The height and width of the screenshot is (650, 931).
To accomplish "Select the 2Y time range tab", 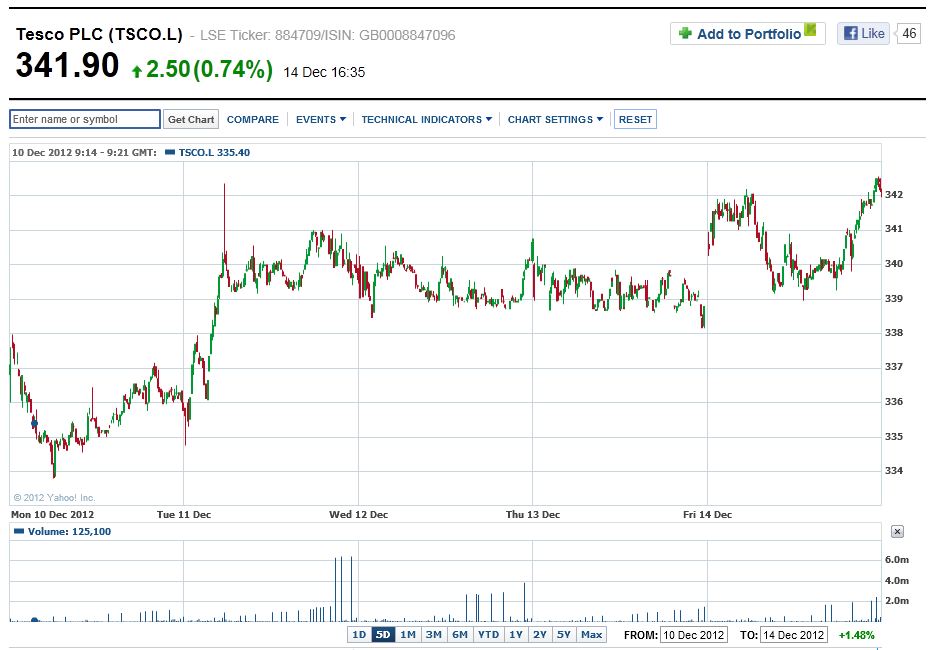I will pyautogui.click(x=540, y=635).
